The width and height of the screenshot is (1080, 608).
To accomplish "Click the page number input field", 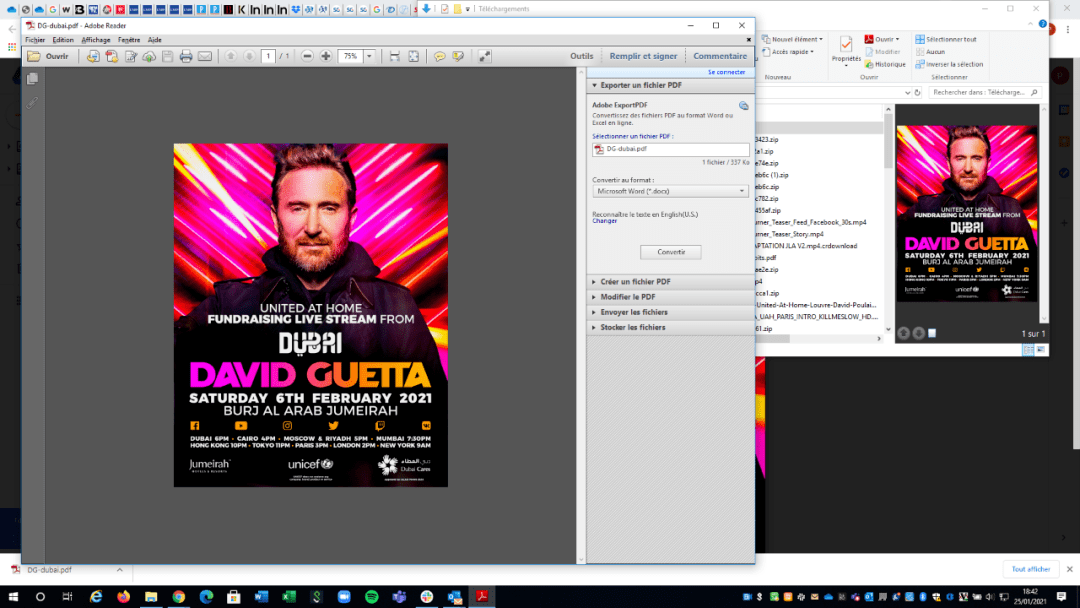I will 268,56.
